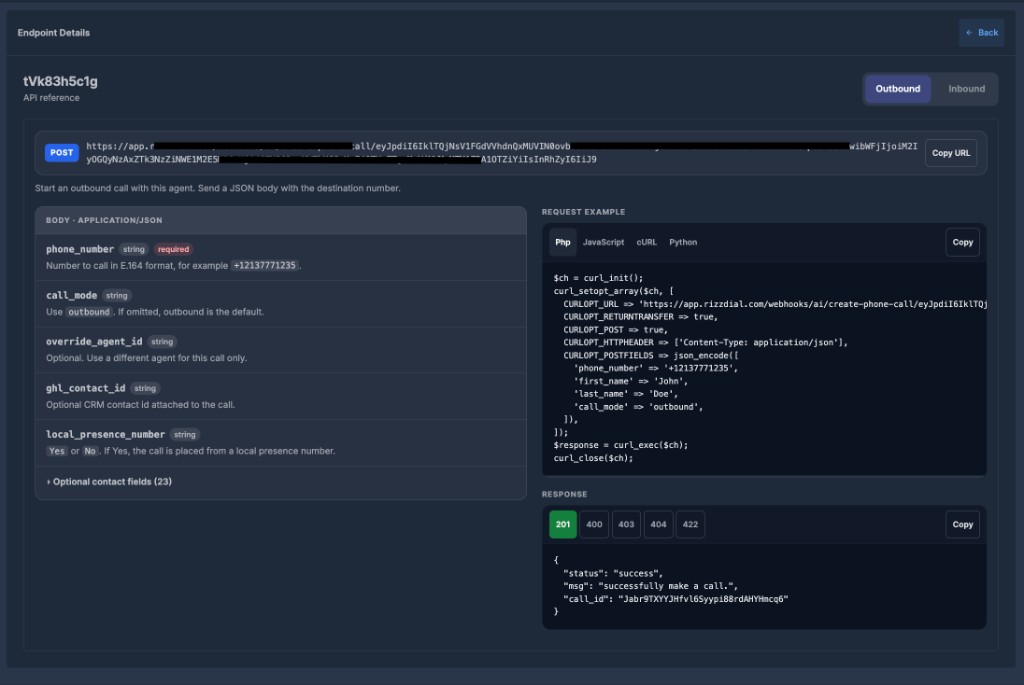Click the API reference subtitle
The height and width of the screenshot is (685, 1024).
(51, 98)
